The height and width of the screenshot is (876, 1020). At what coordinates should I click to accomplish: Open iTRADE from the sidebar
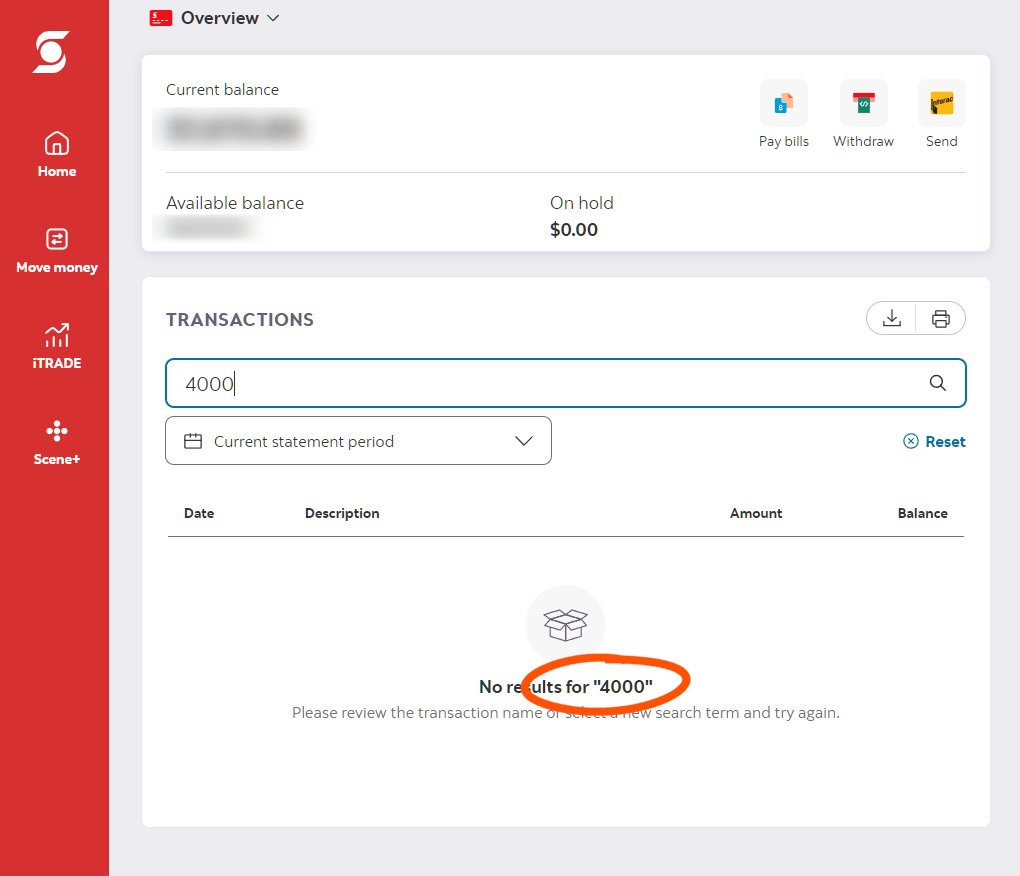click(57, 347)
